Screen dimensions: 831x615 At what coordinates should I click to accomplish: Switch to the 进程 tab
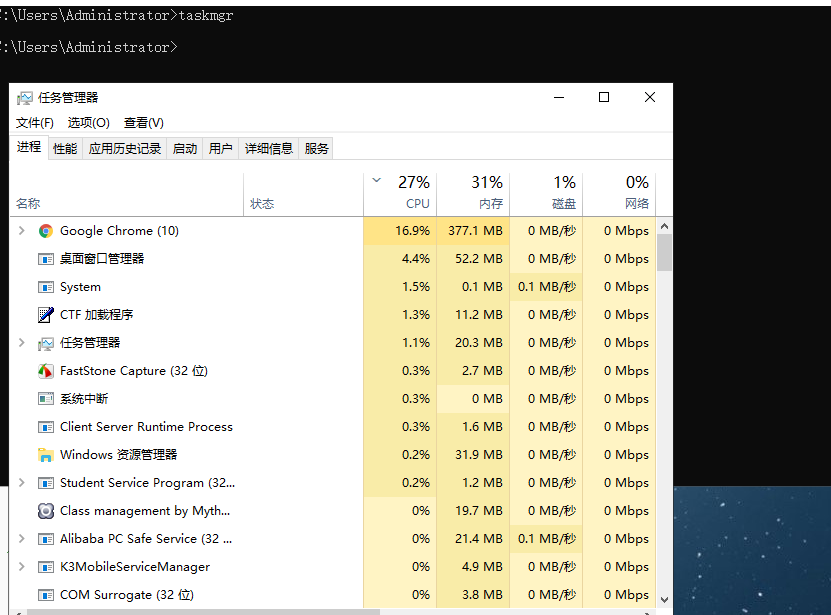29,147
